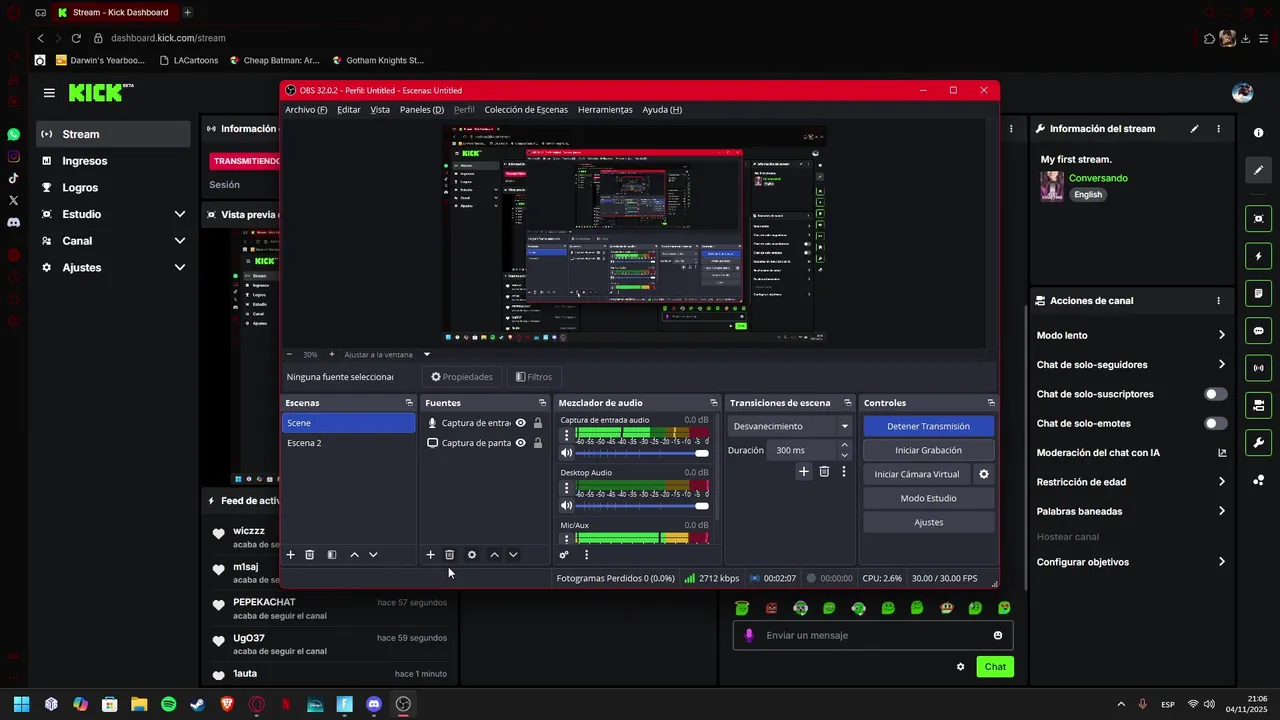Add a new source in the Fuentes panel

431,555
